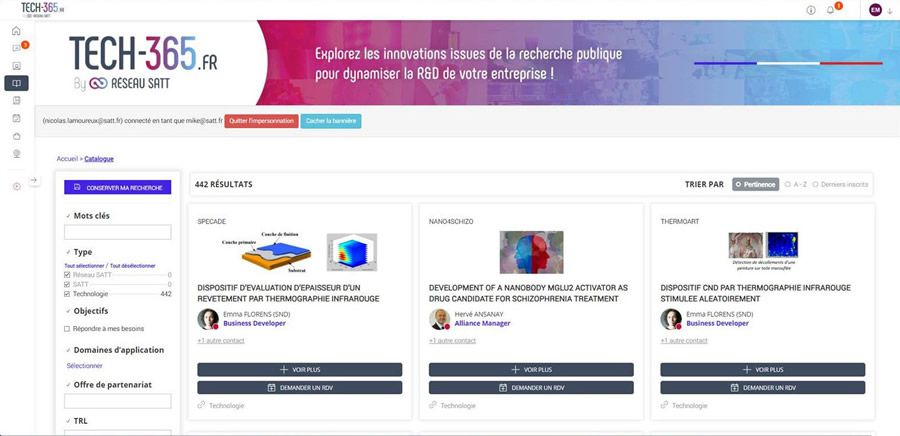The height and width of the screenshot is (436, 900).
Task: Sort results by A - Z
Action: 796,184
